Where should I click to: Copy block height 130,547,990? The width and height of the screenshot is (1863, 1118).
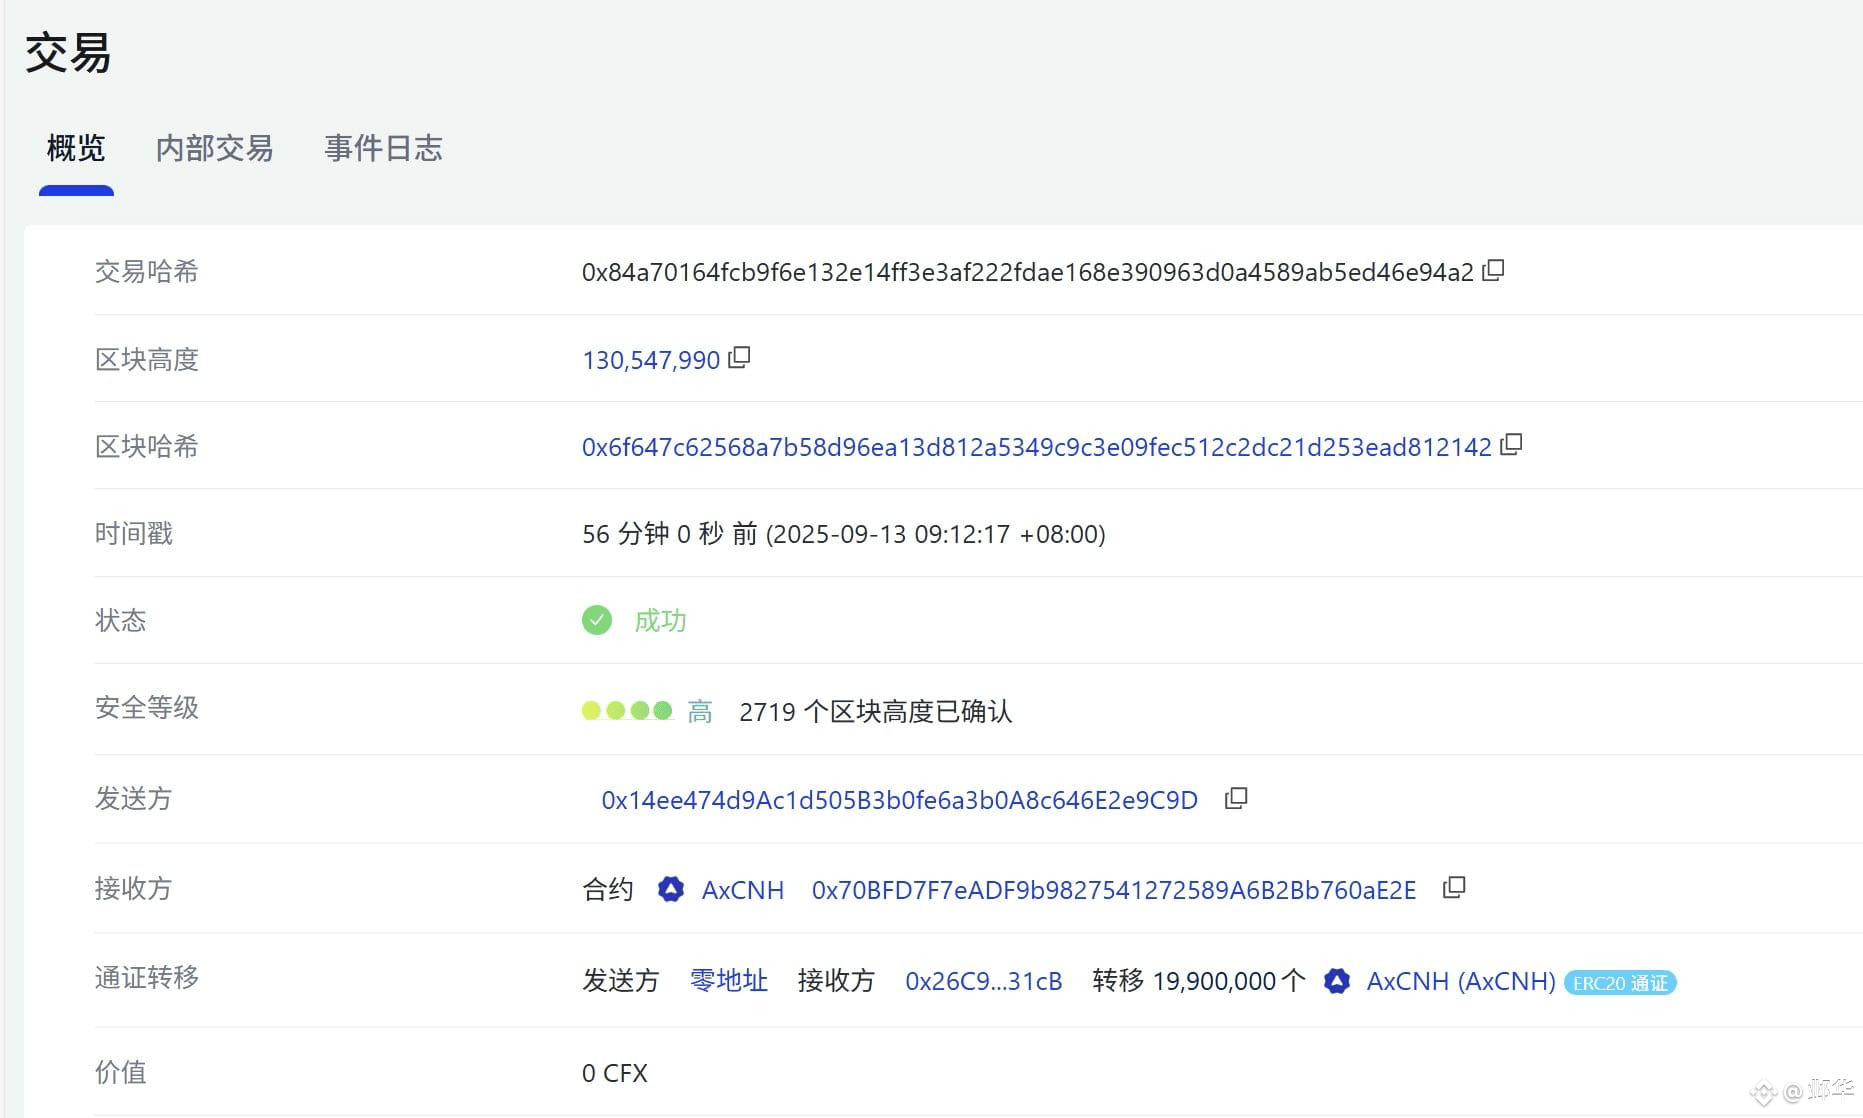click(x=739, y=358)
